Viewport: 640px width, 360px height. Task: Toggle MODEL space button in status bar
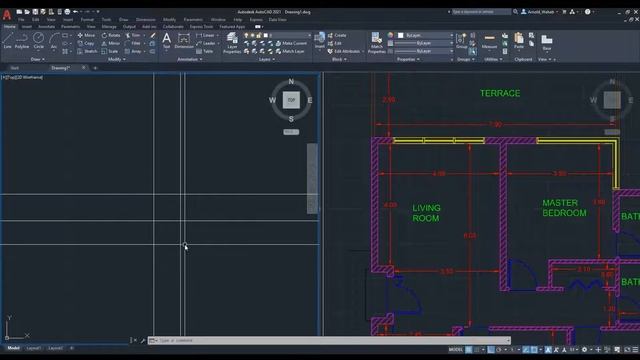455,350
